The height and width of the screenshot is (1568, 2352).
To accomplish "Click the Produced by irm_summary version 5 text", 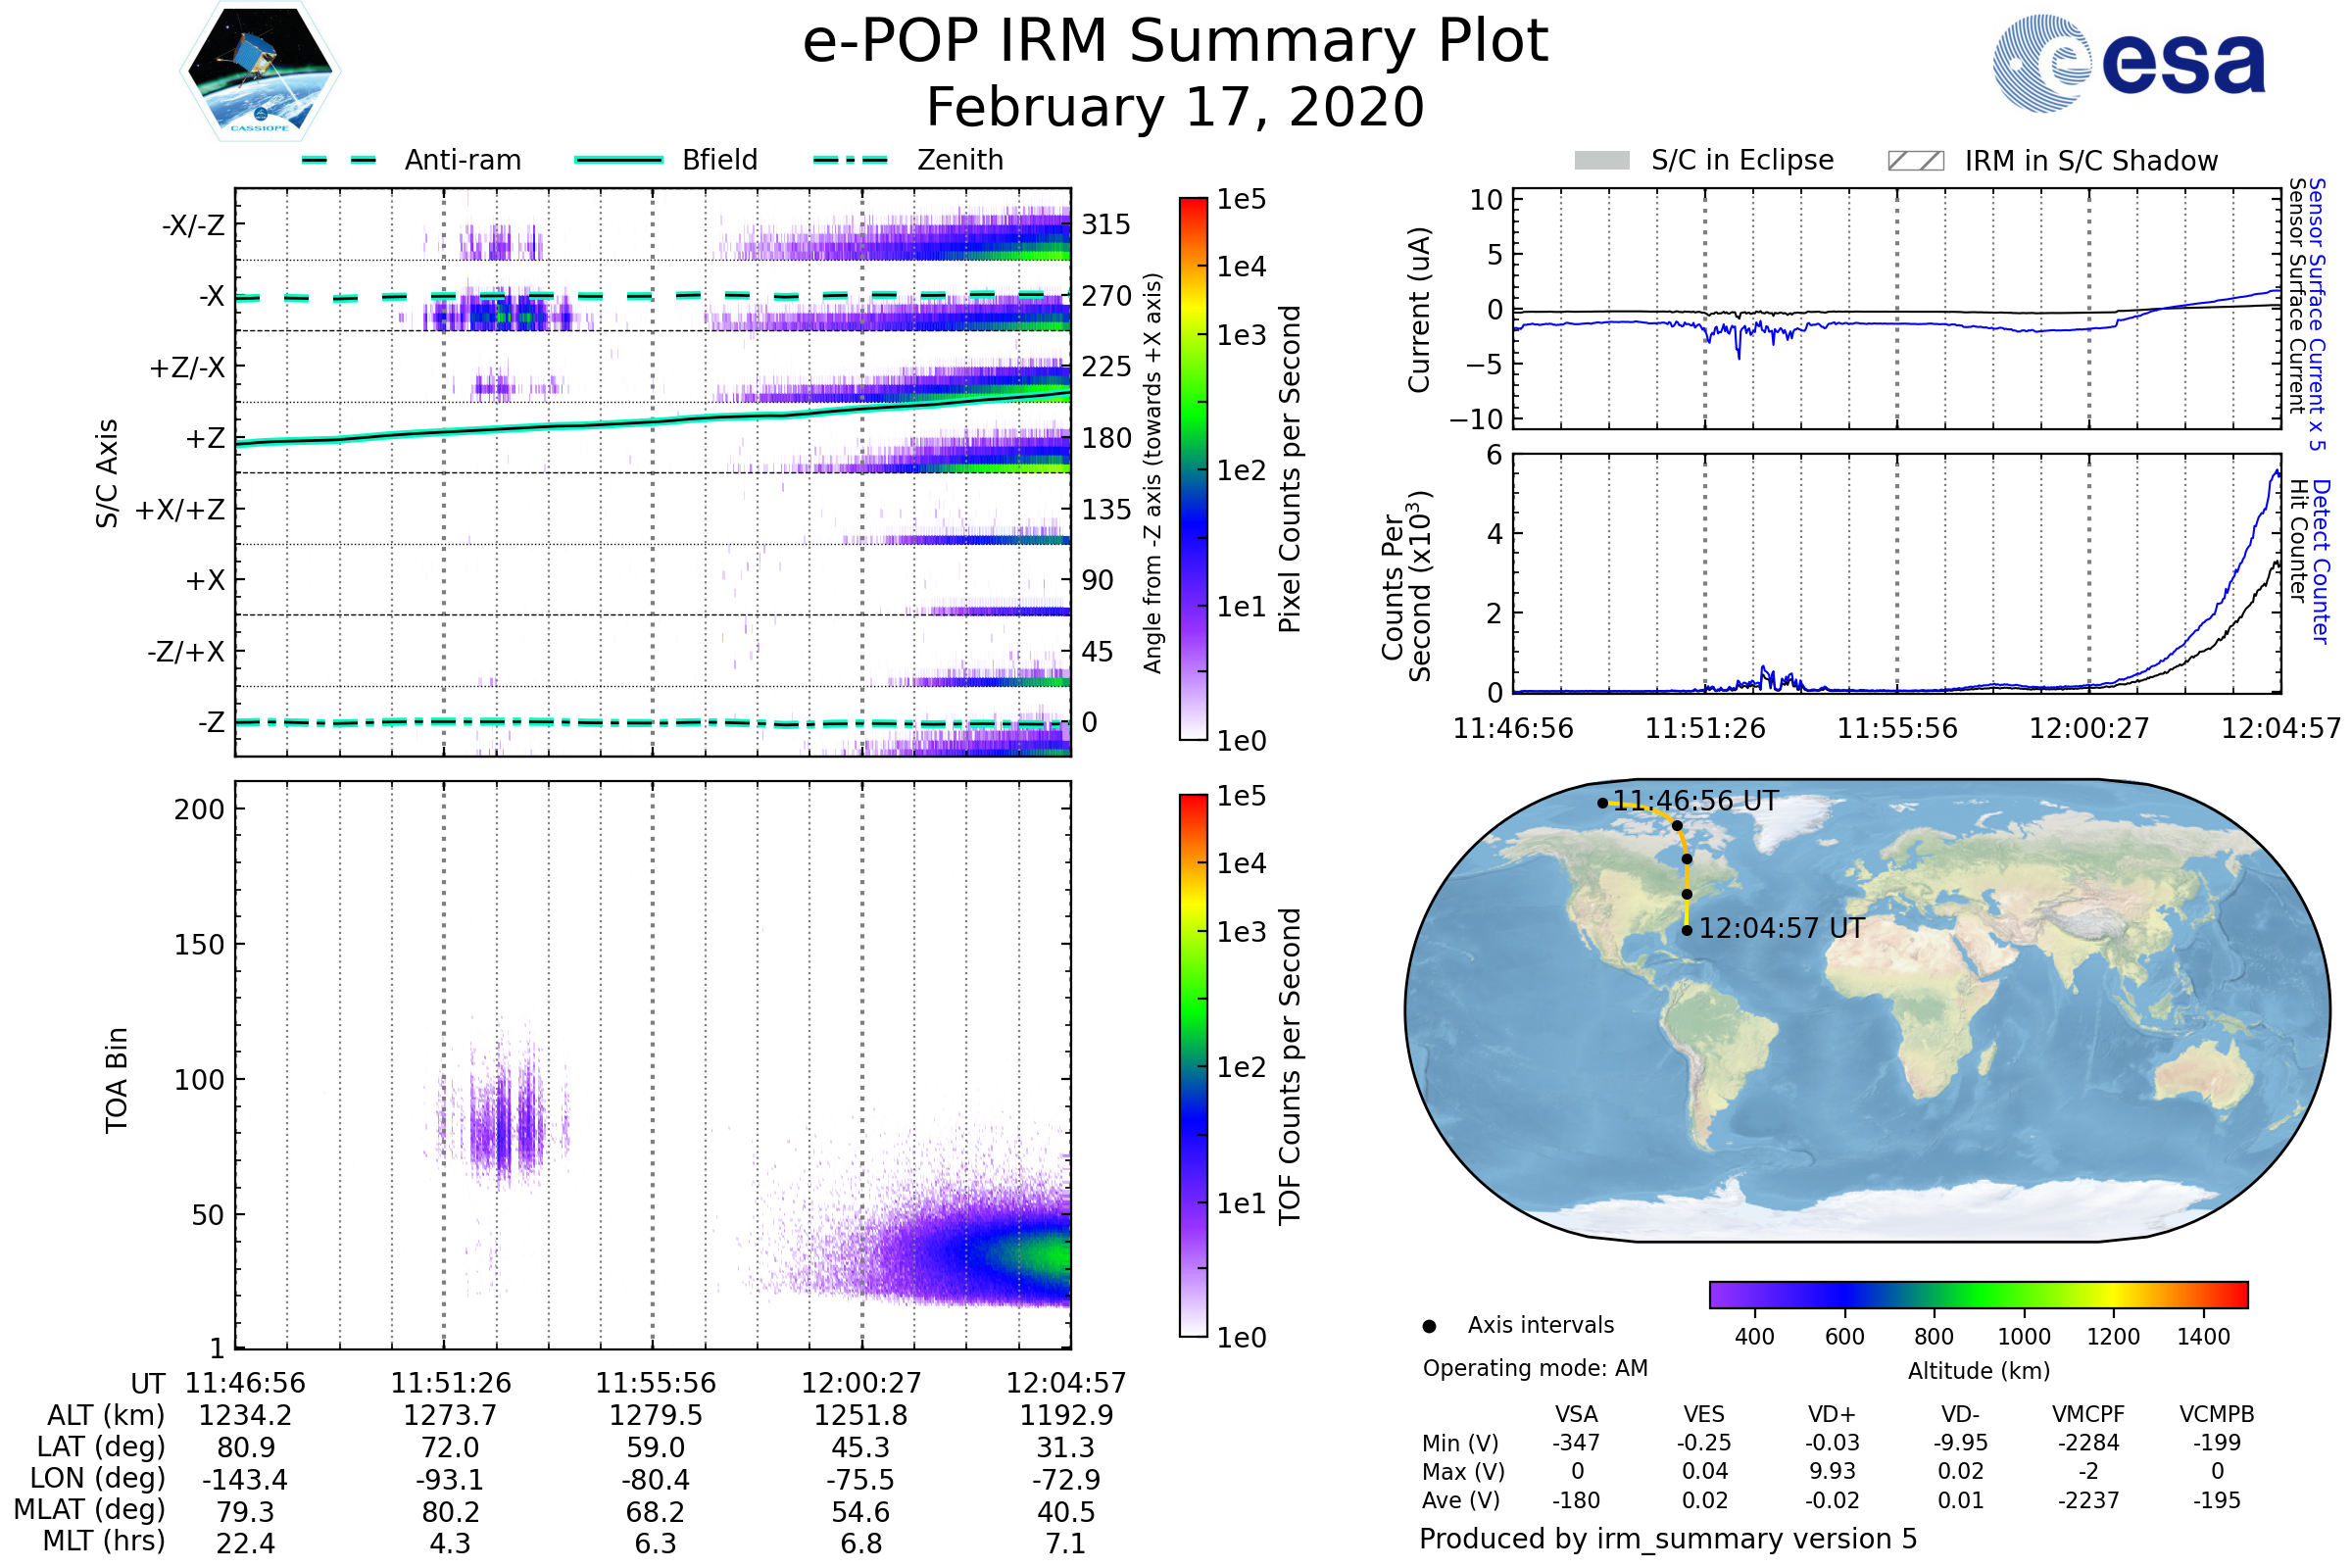I will [1668, 1539].
